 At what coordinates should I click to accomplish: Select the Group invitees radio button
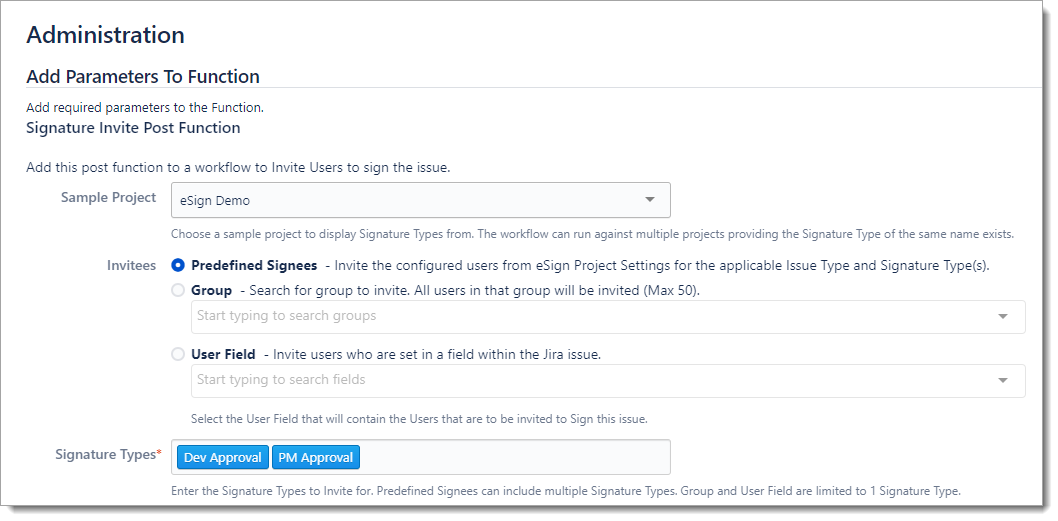pos(178,290)
